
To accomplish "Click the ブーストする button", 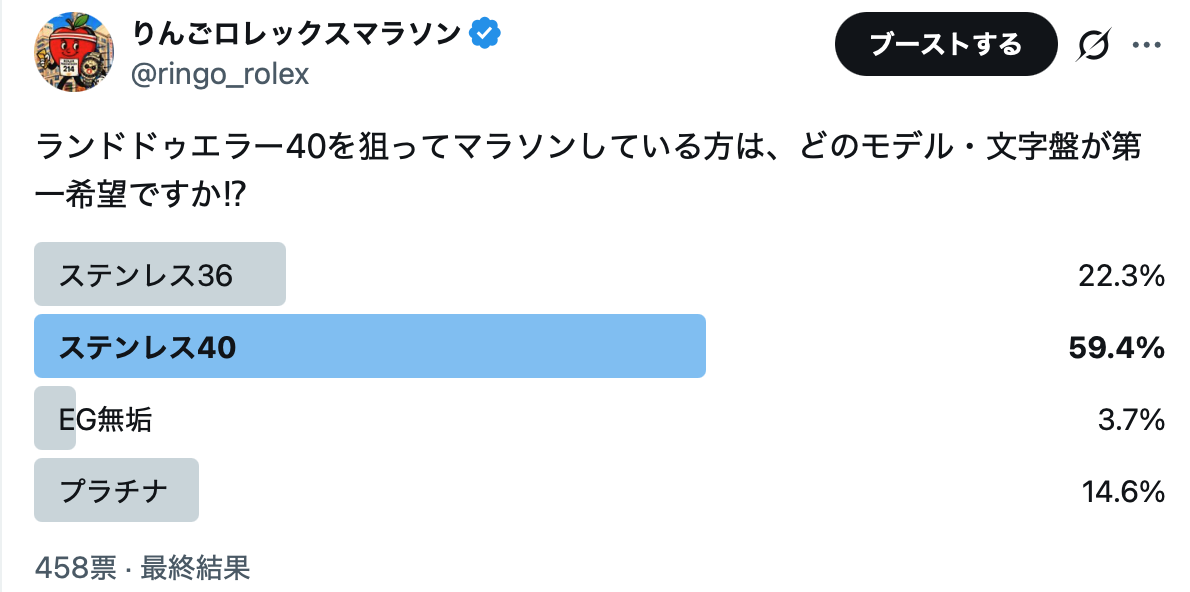I will [x=946, y=44].
